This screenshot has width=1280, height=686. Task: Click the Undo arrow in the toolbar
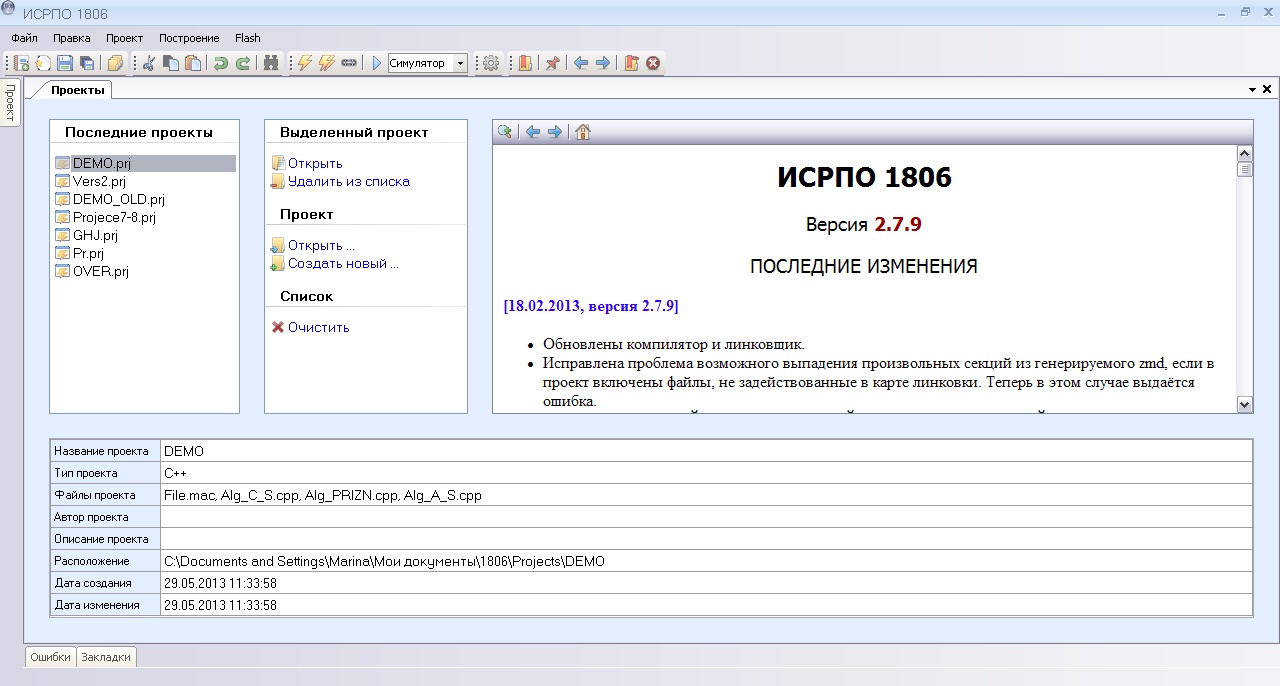pos(221,63)
